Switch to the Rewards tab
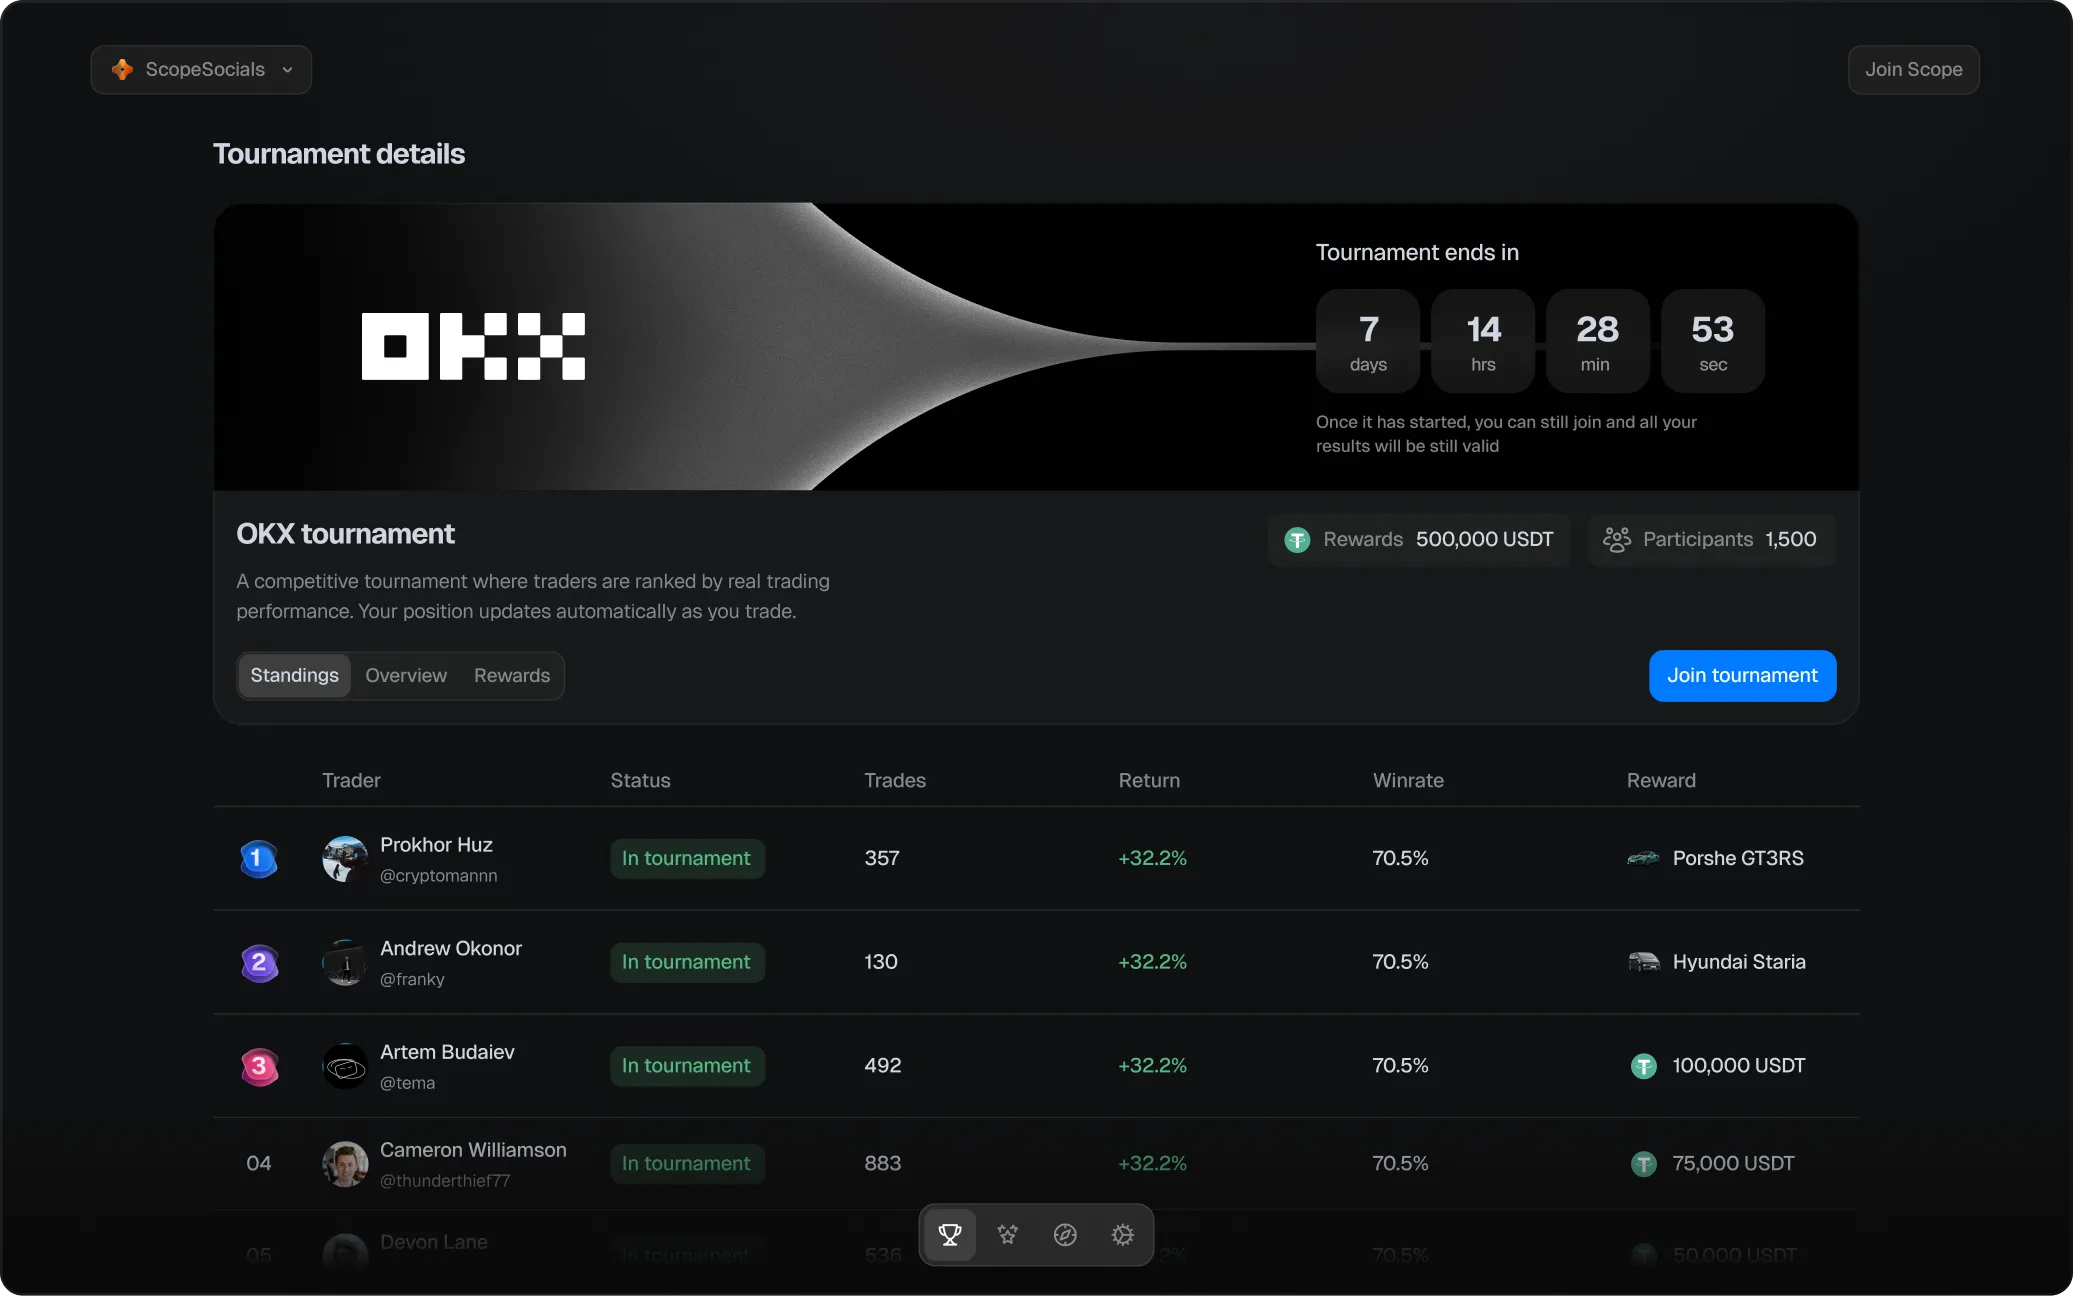 click(x=512, y=675)
